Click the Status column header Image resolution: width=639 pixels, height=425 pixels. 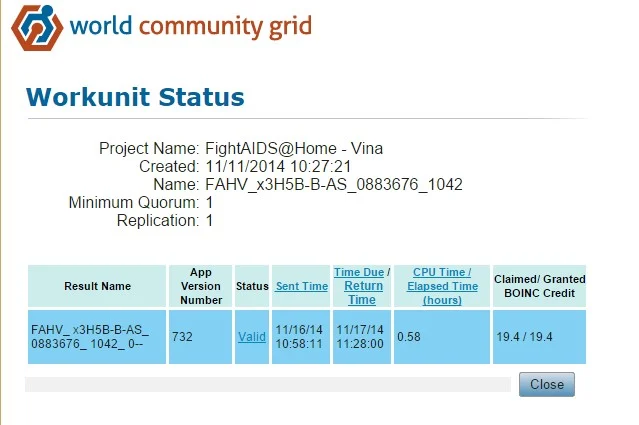click(x=252, y=286)
